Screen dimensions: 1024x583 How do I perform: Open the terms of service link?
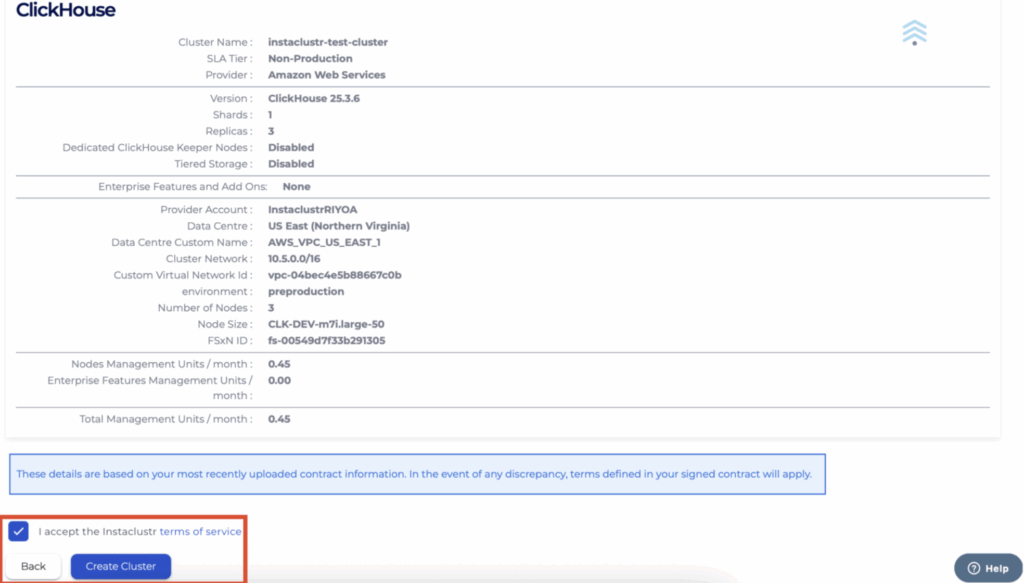click(x=200, y=532)
